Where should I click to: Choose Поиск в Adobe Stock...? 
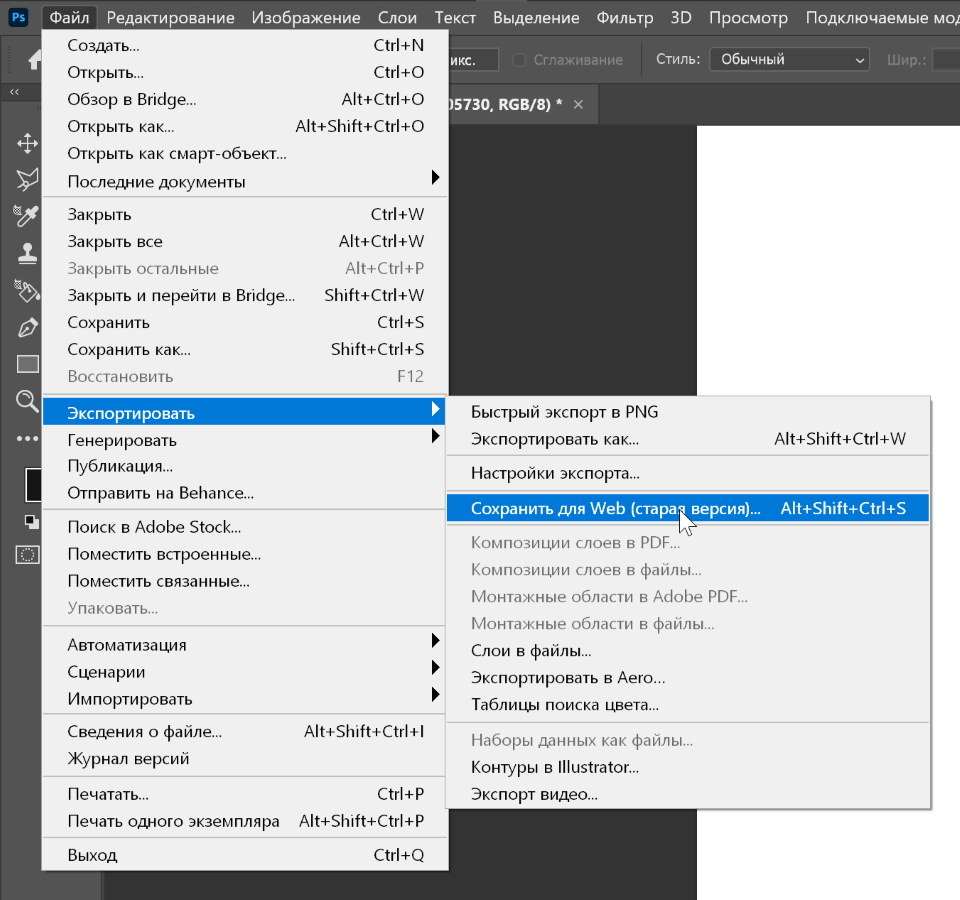(245, 527)
